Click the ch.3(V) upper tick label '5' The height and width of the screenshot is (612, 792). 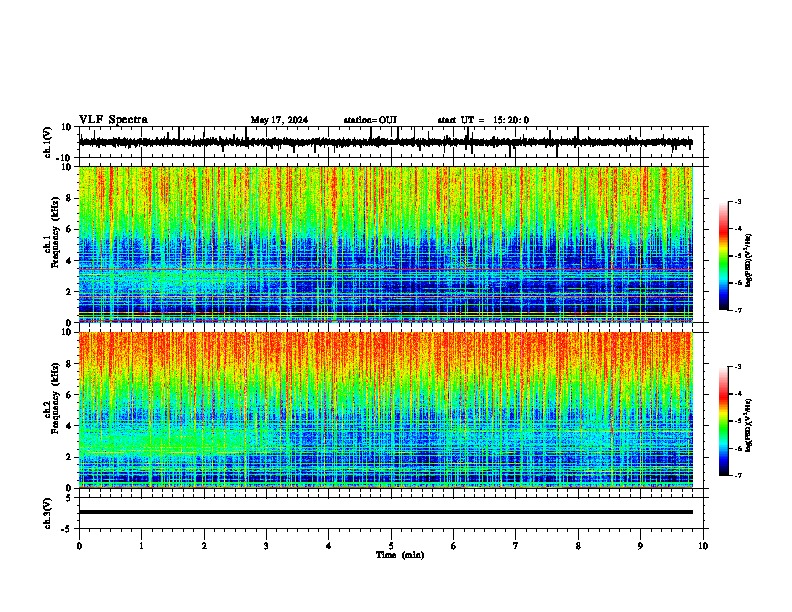(x=69, y=497)
